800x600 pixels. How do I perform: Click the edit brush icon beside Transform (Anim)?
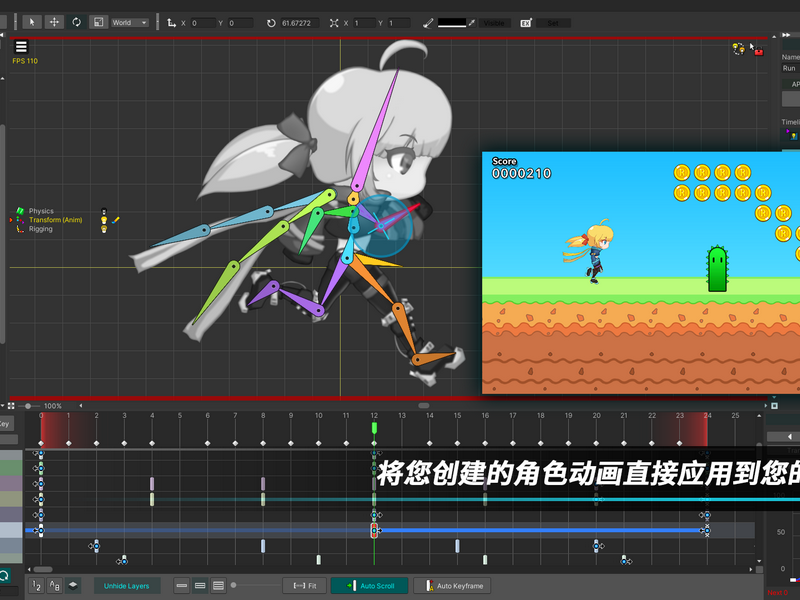(x=116, y=220)
